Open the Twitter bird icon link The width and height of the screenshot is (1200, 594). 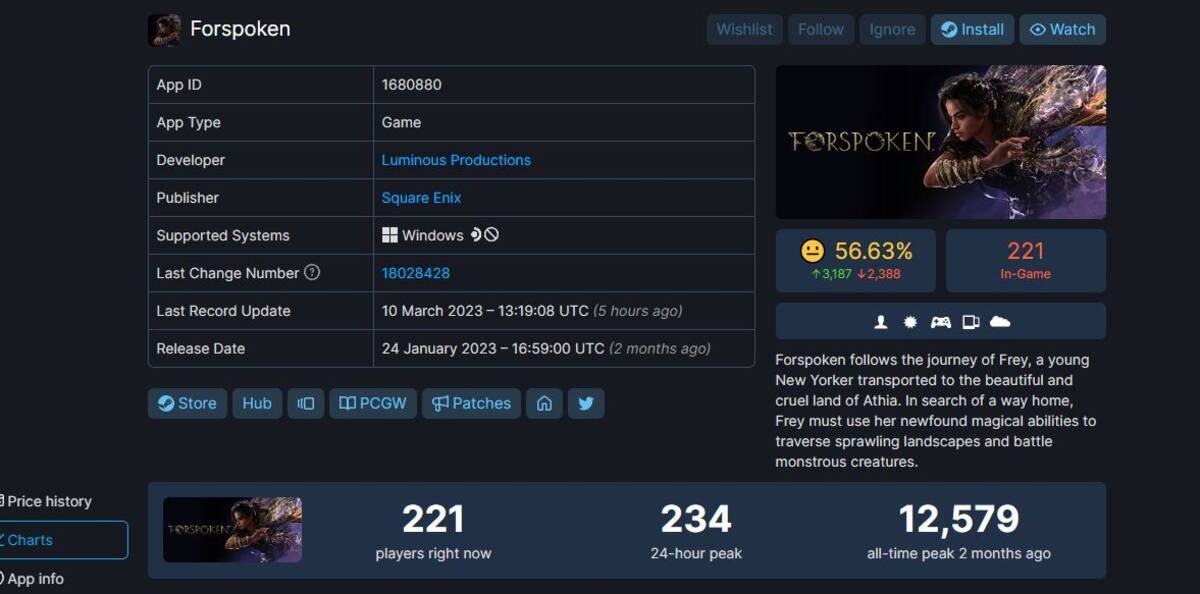(x=586, y=403)
